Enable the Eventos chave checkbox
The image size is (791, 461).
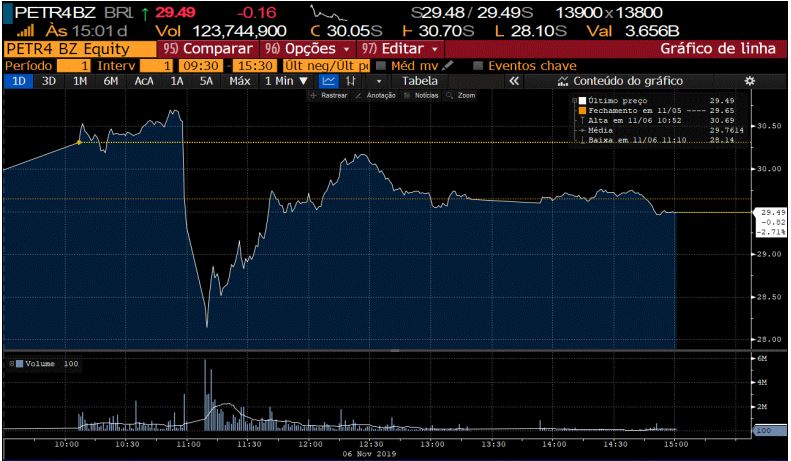[x=478, y=65]
